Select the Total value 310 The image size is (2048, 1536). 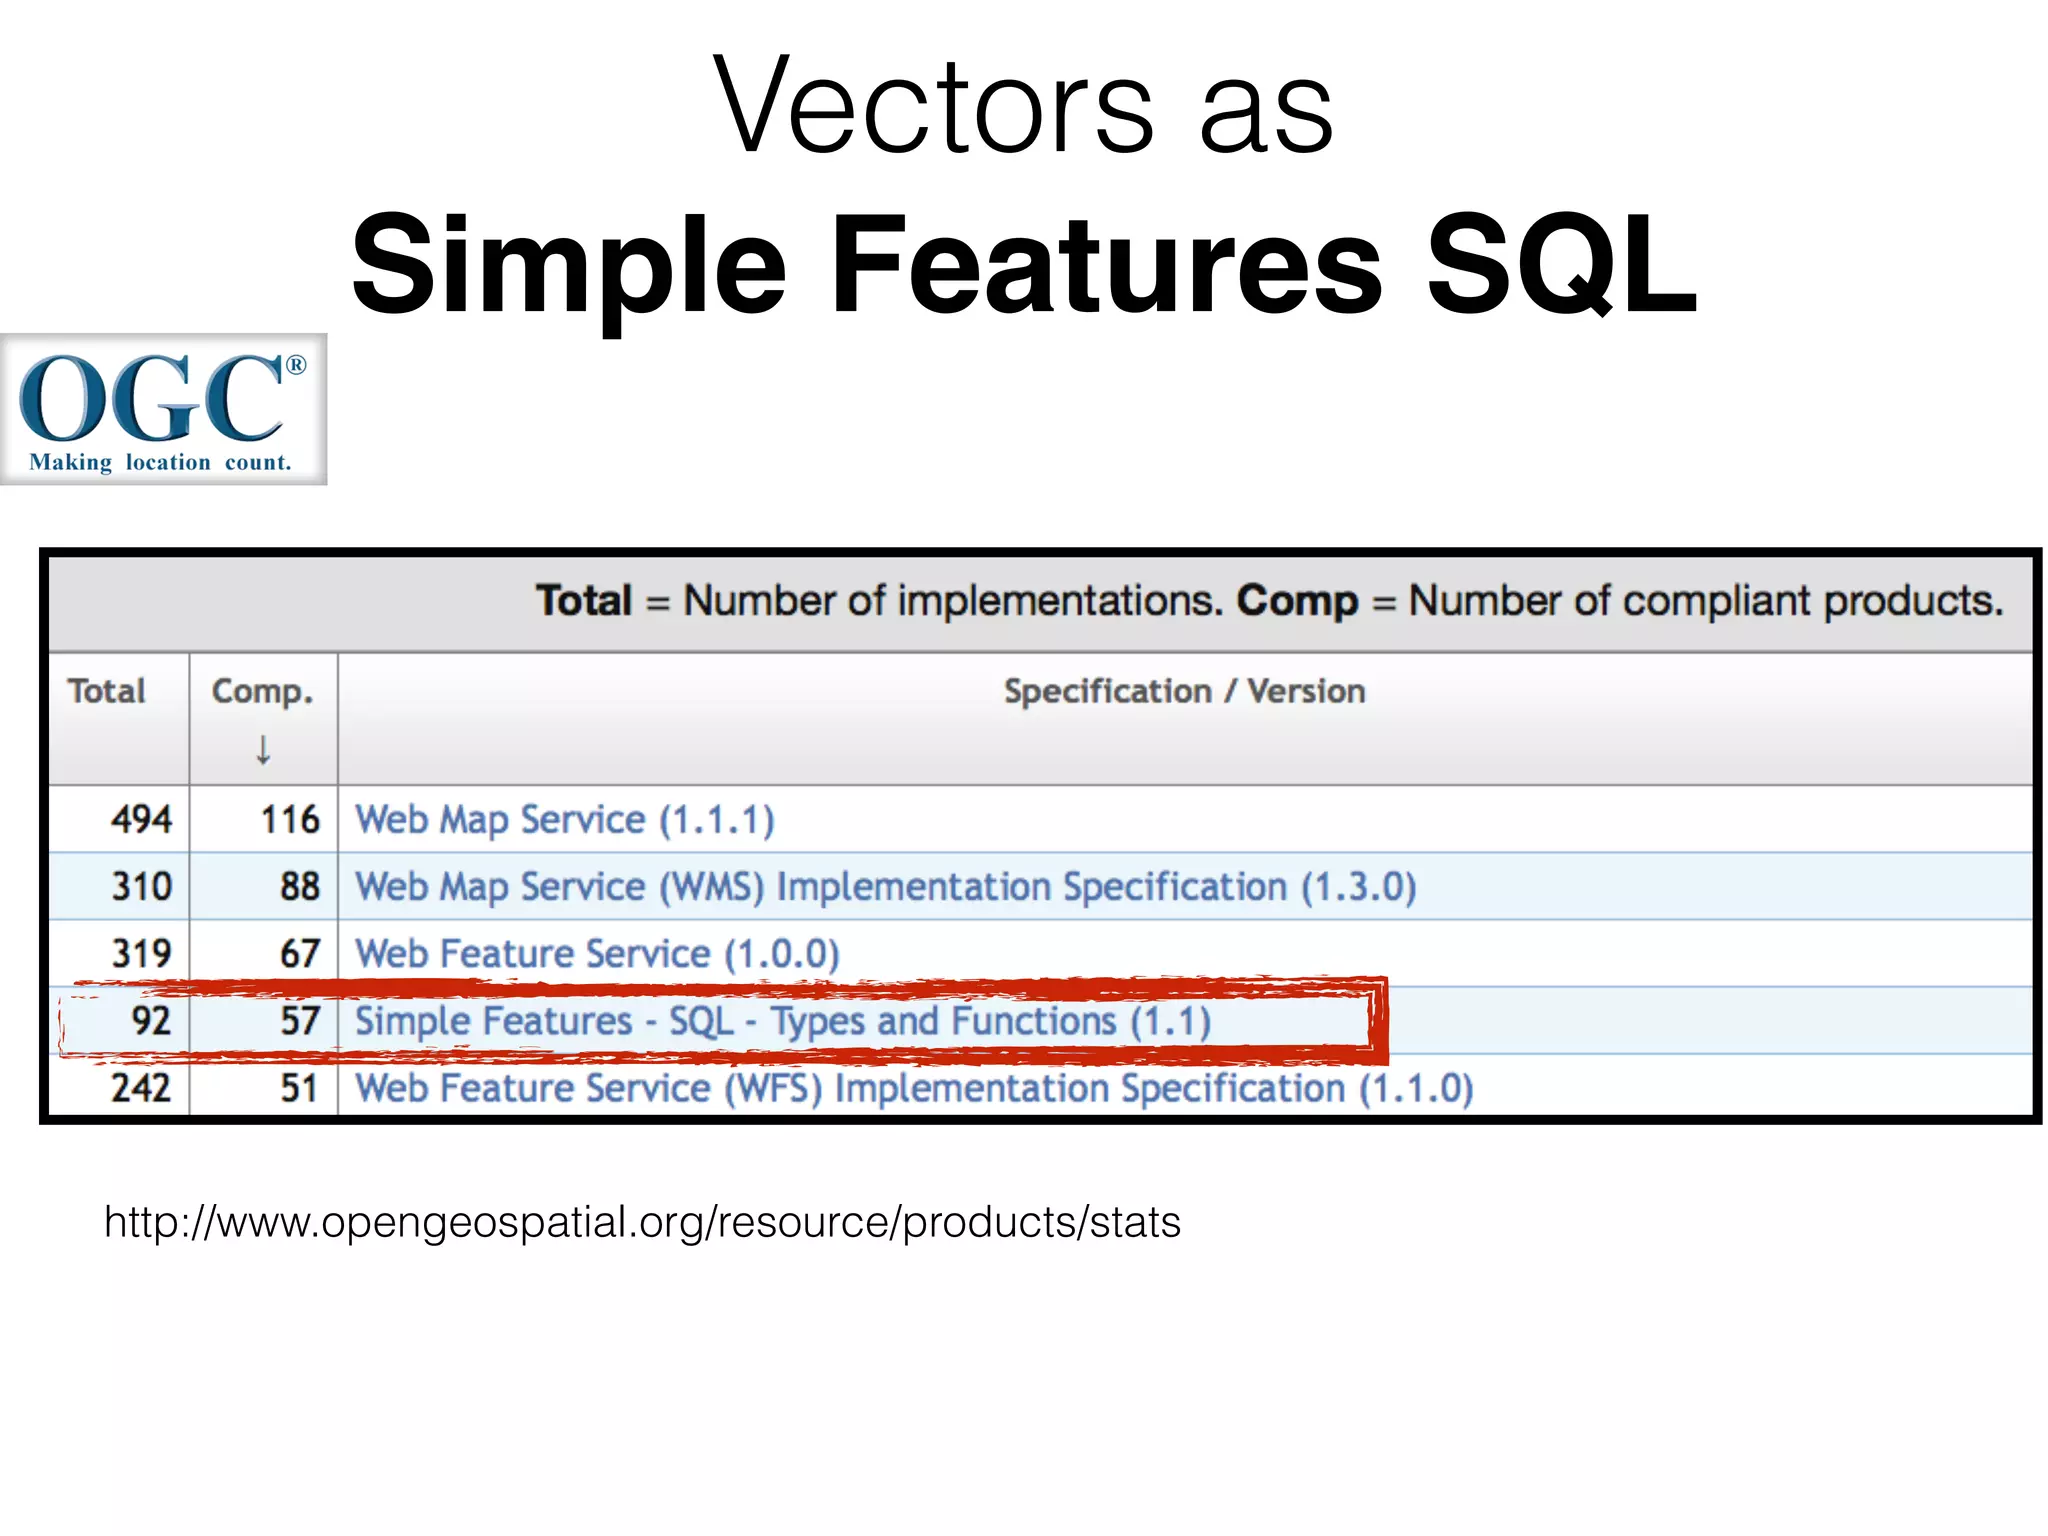pyautogui.click(x=142, y=887)
